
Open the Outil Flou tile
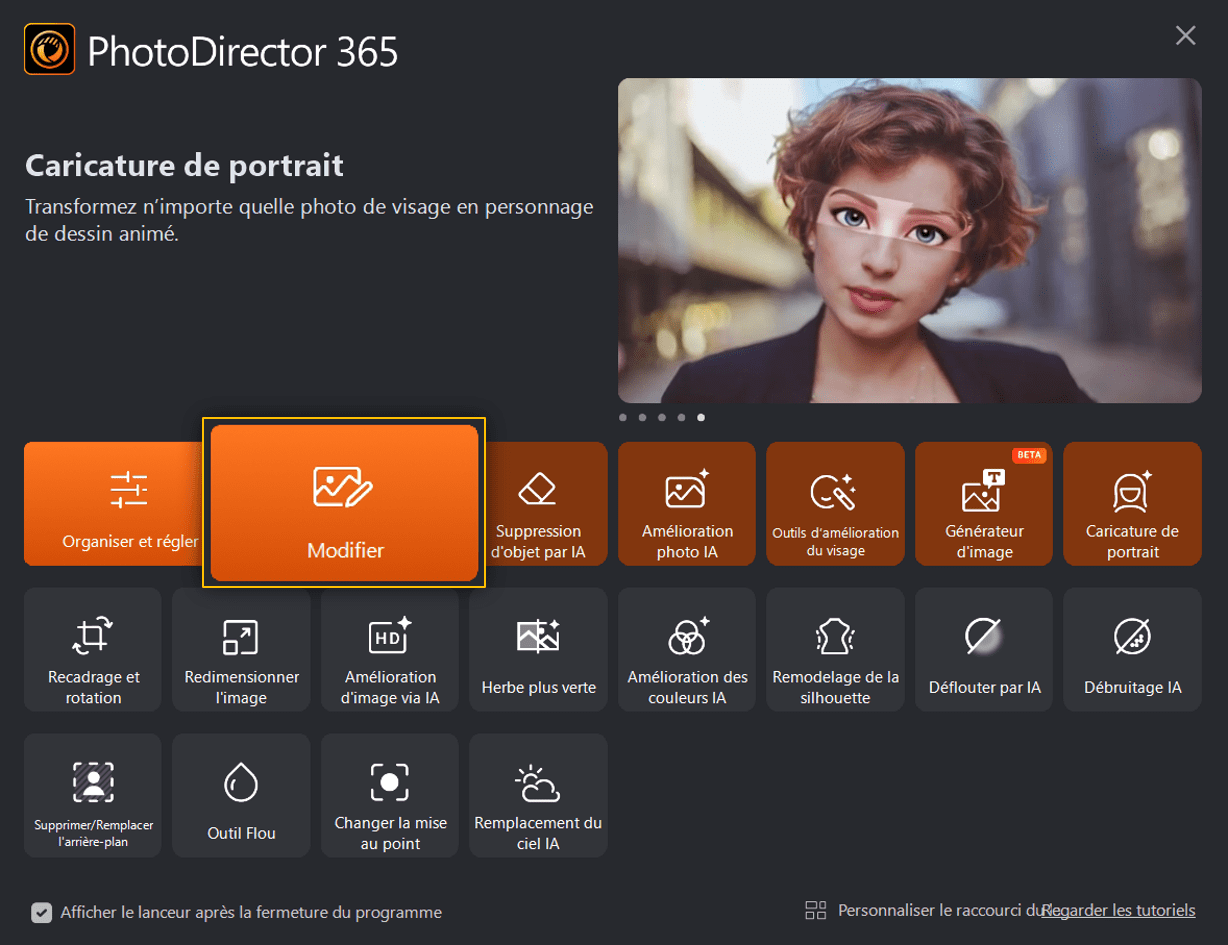click(x=241, y=796)
